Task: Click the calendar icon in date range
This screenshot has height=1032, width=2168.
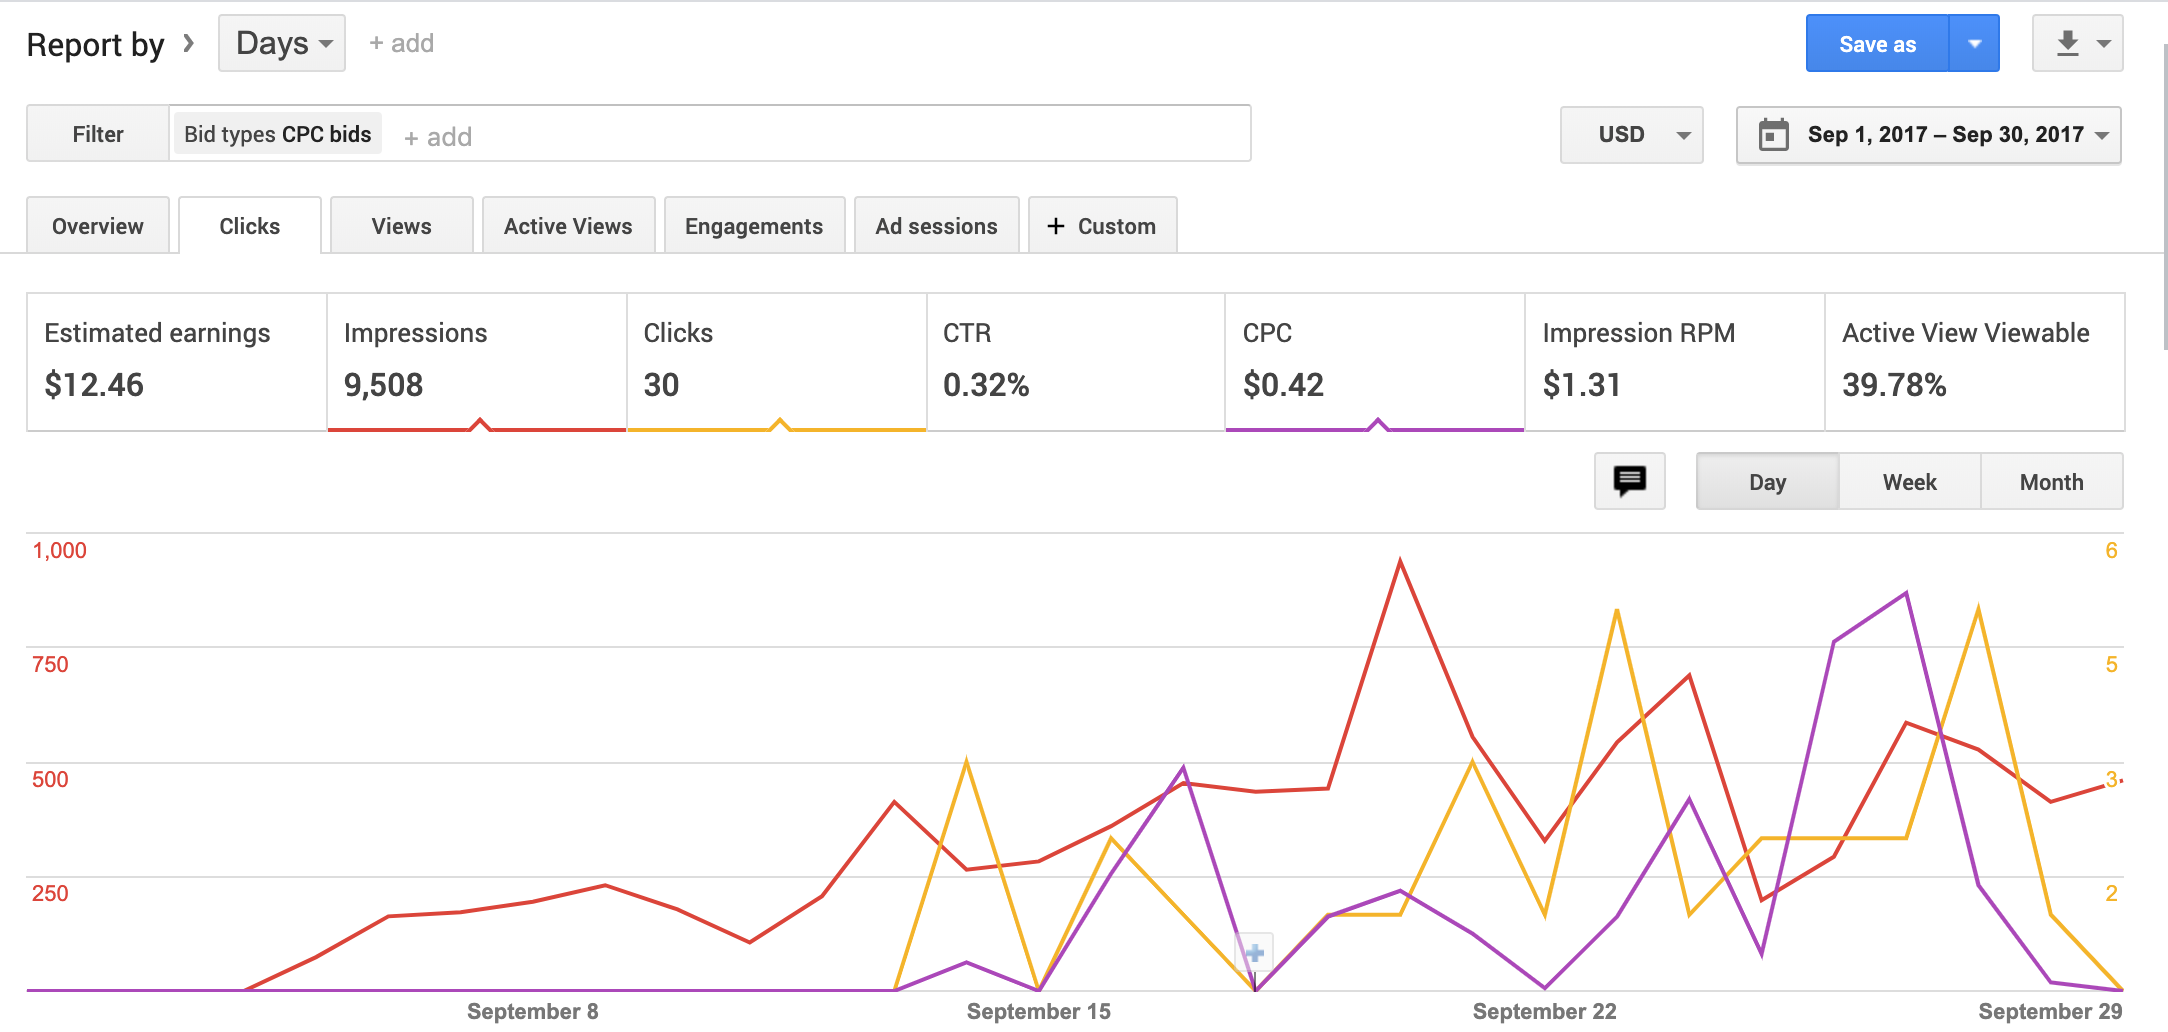Action: coord(1773,134)
